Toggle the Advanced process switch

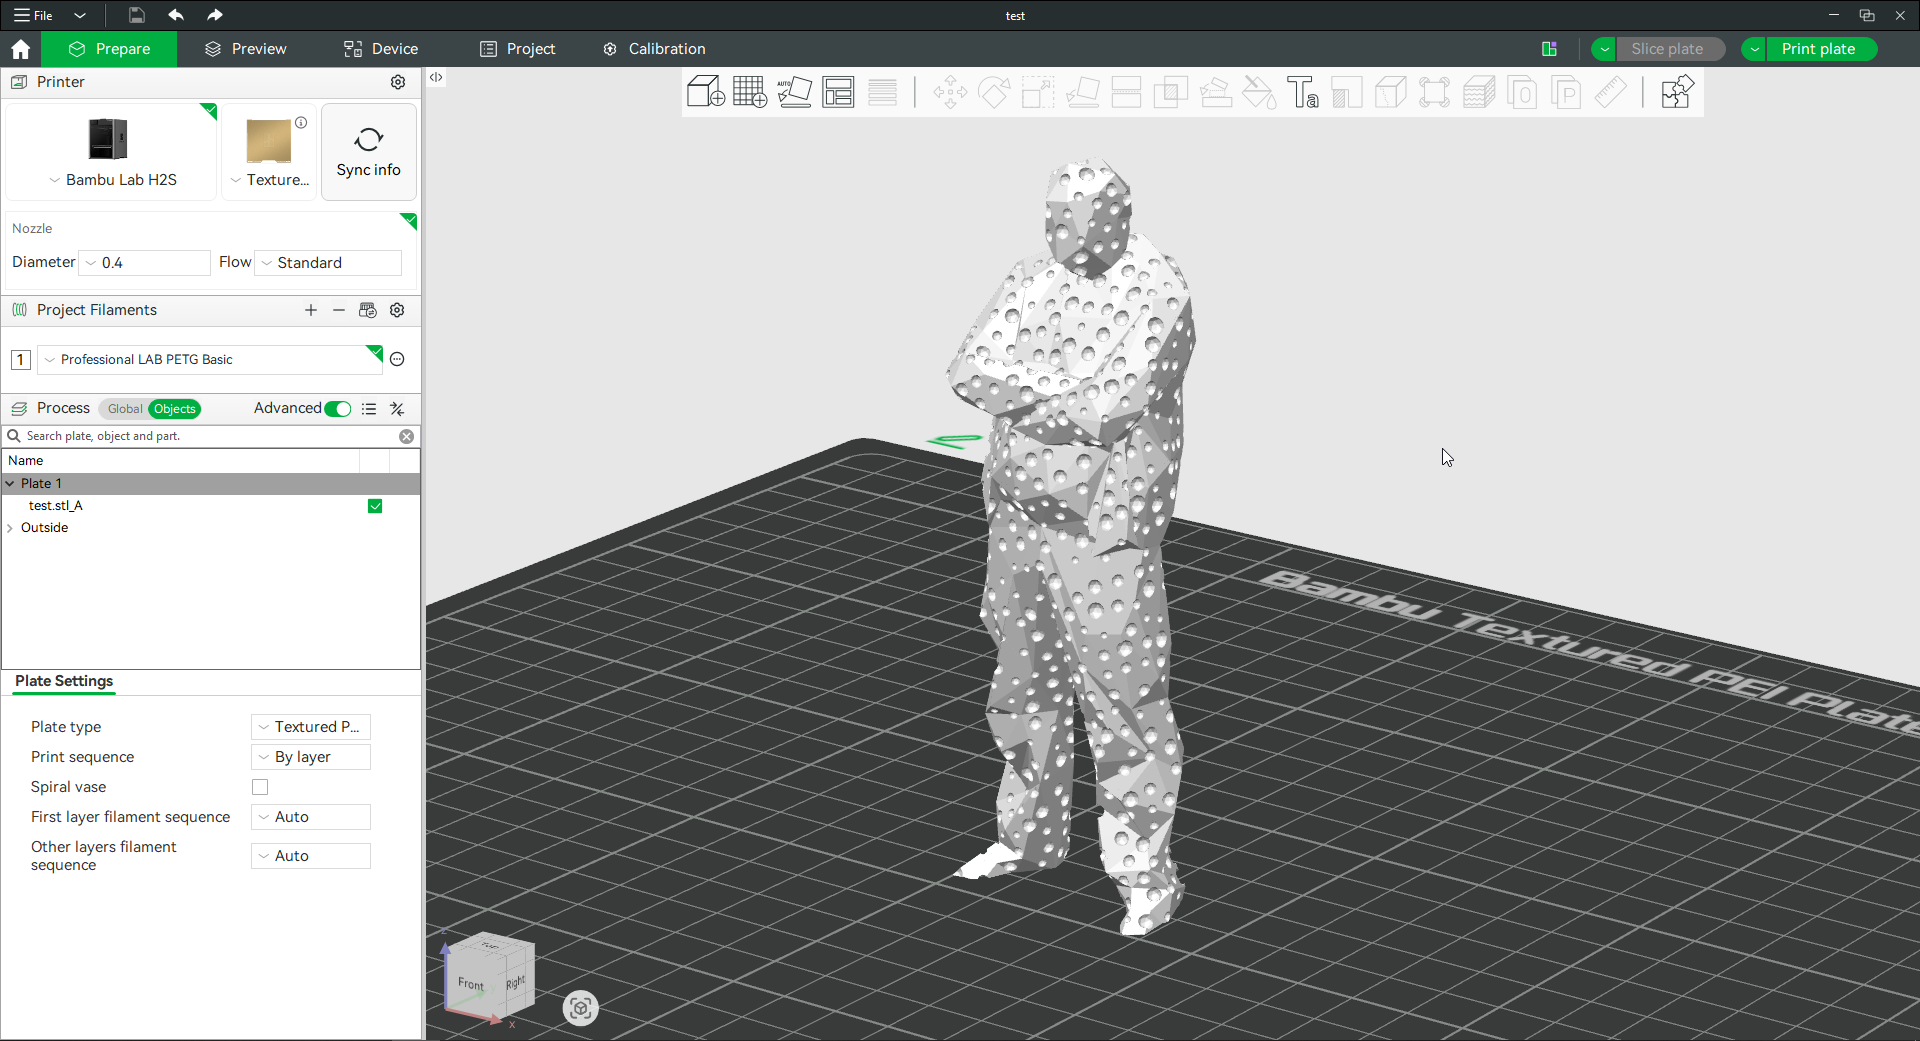click(x=338, y=409)
